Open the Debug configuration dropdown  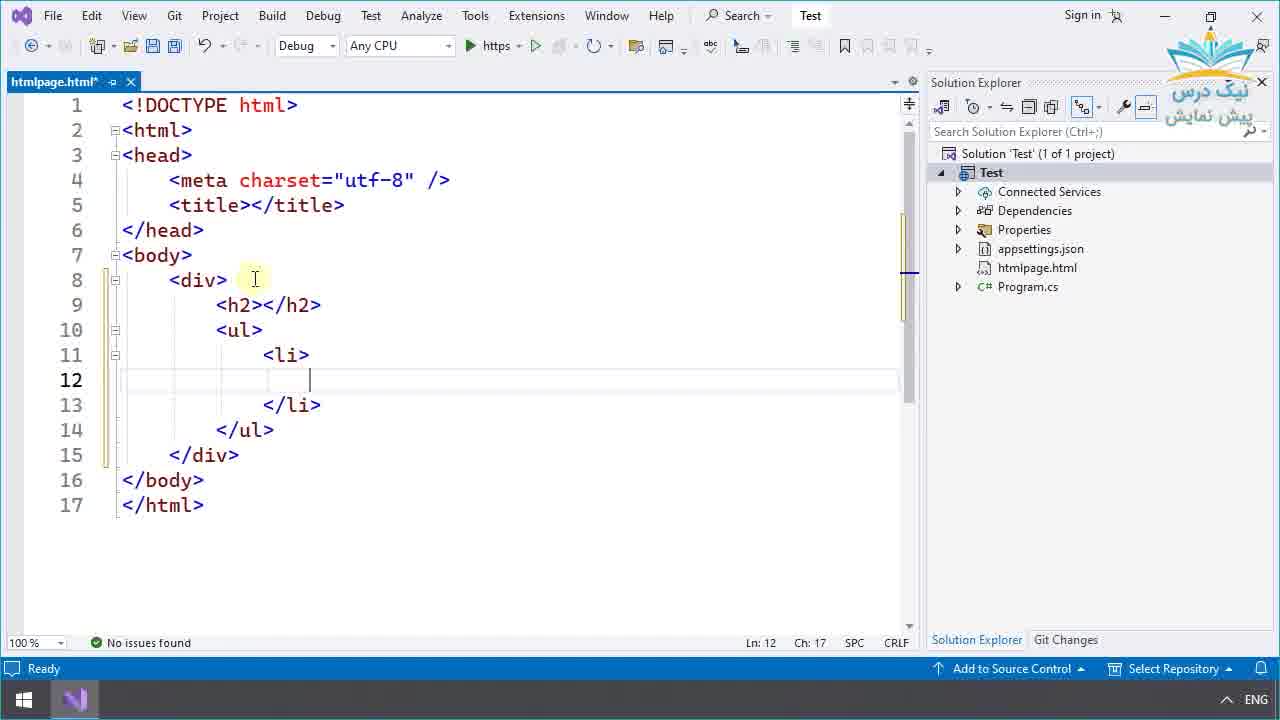pos(306,45)
